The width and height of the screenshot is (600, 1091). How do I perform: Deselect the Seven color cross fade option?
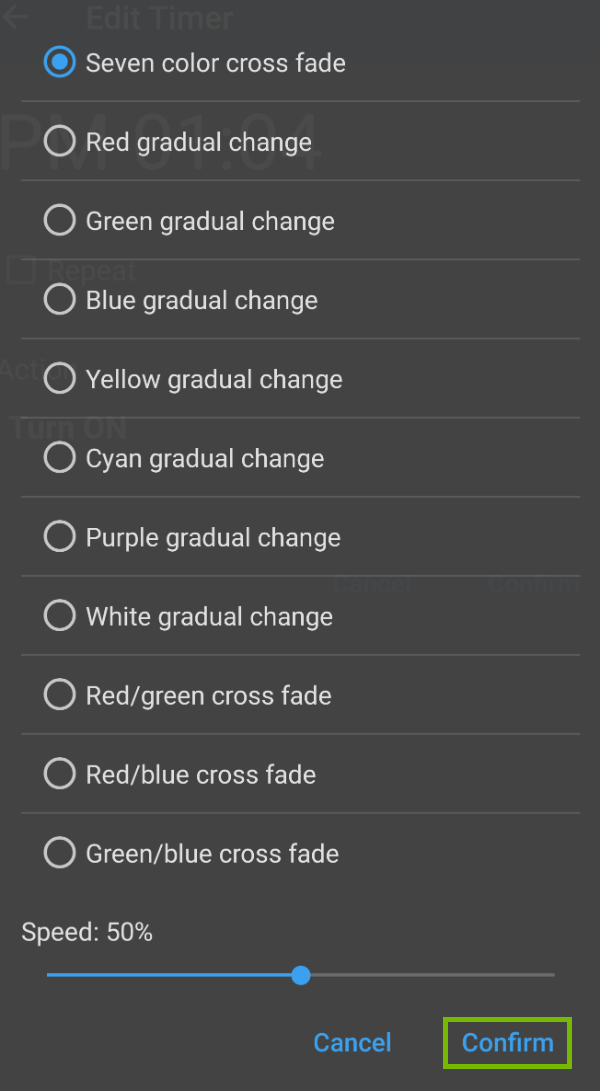59,62
